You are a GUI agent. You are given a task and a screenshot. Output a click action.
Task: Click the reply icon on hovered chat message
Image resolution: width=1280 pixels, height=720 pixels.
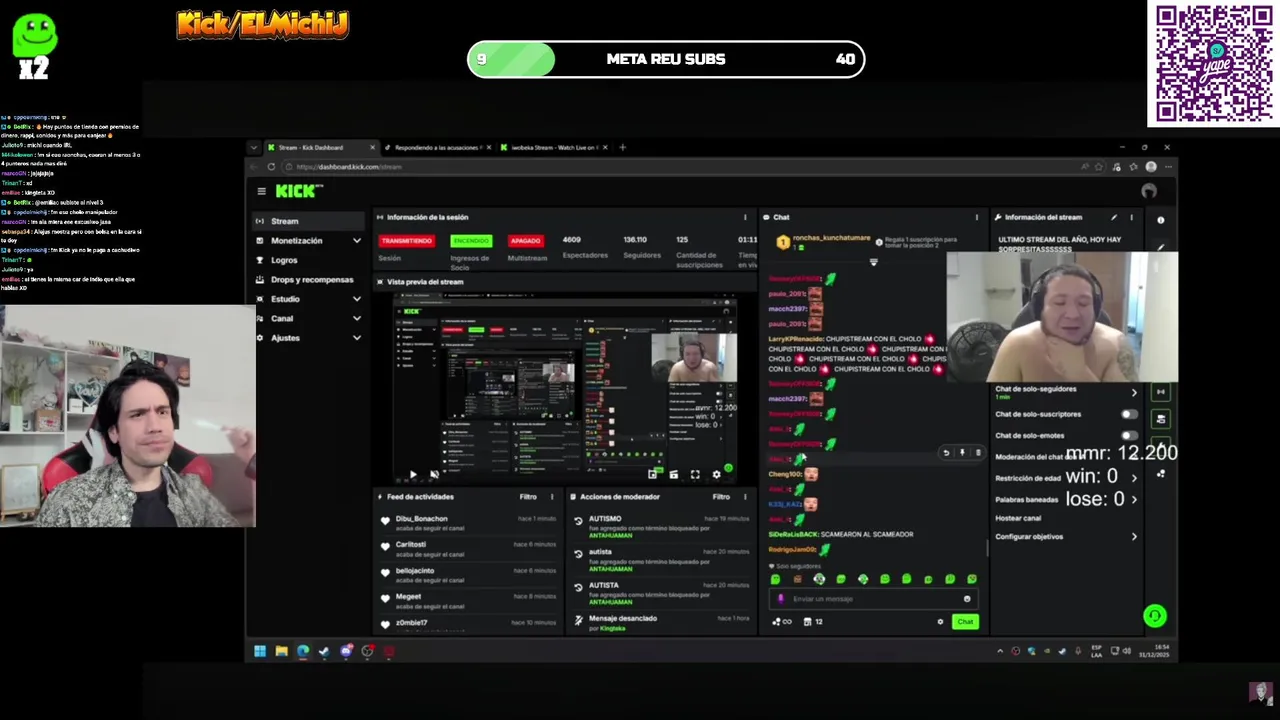pos(946,453)
